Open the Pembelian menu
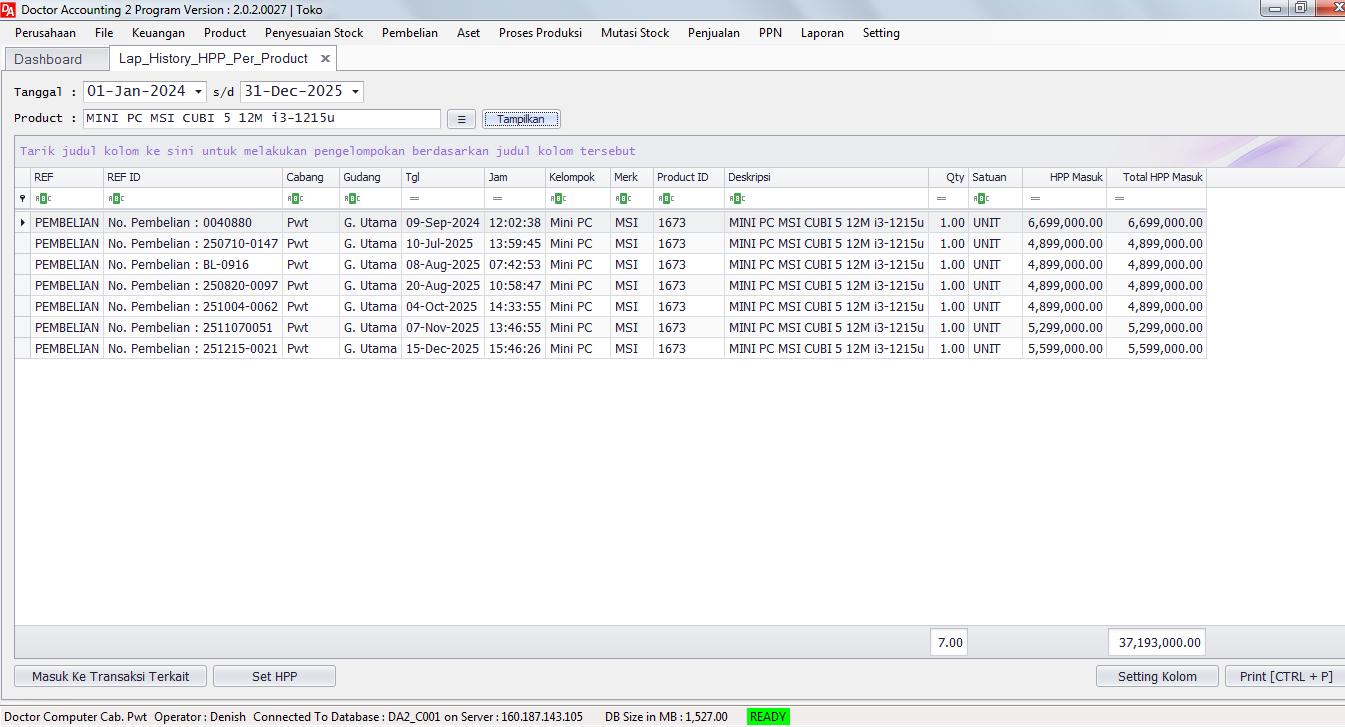Screen dimensions: 1345x727 tap(409, 33)
